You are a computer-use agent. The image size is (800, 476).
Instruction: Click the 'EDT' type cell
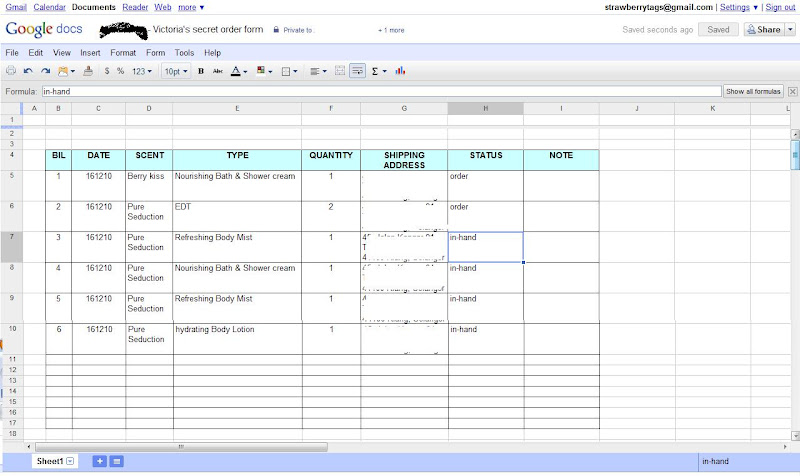pos(237,216)
